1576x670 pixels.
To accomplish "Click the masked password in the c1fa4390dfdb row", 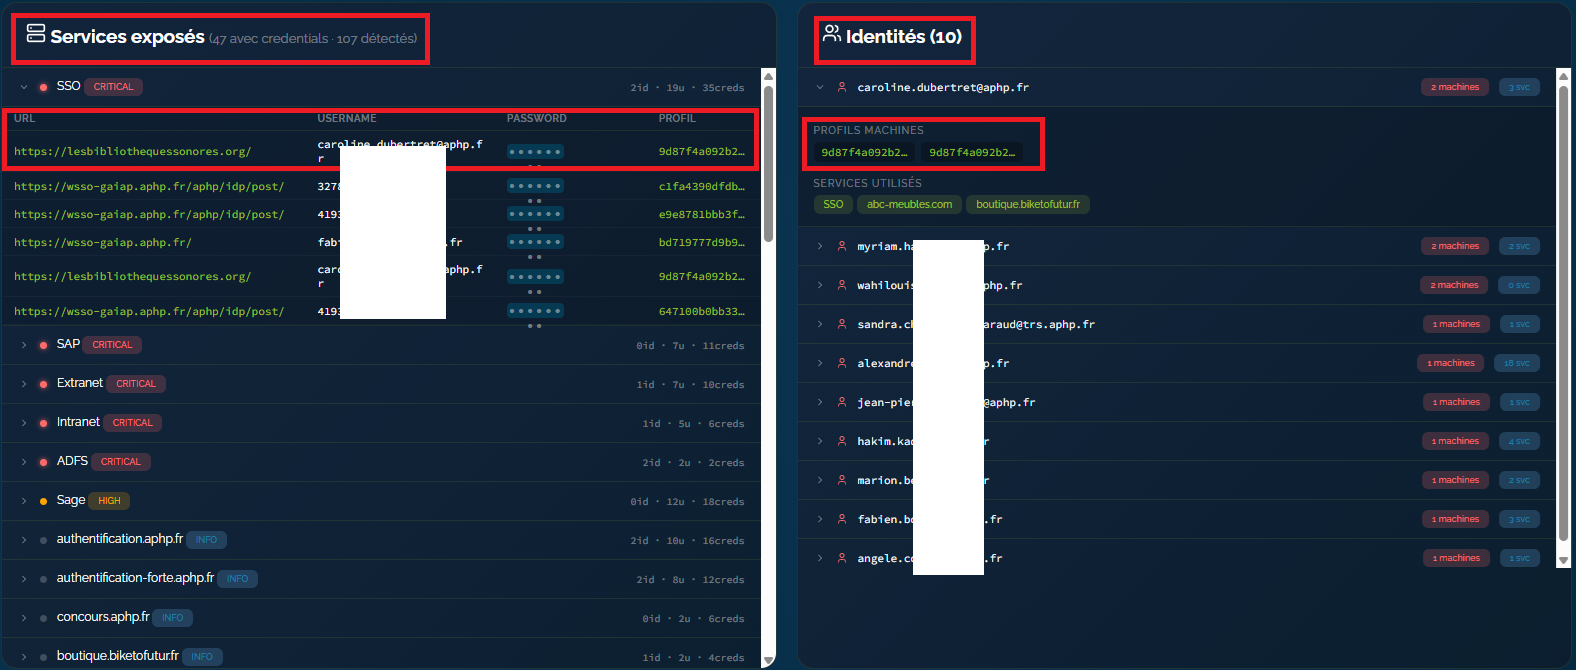I will click(535, 186).
